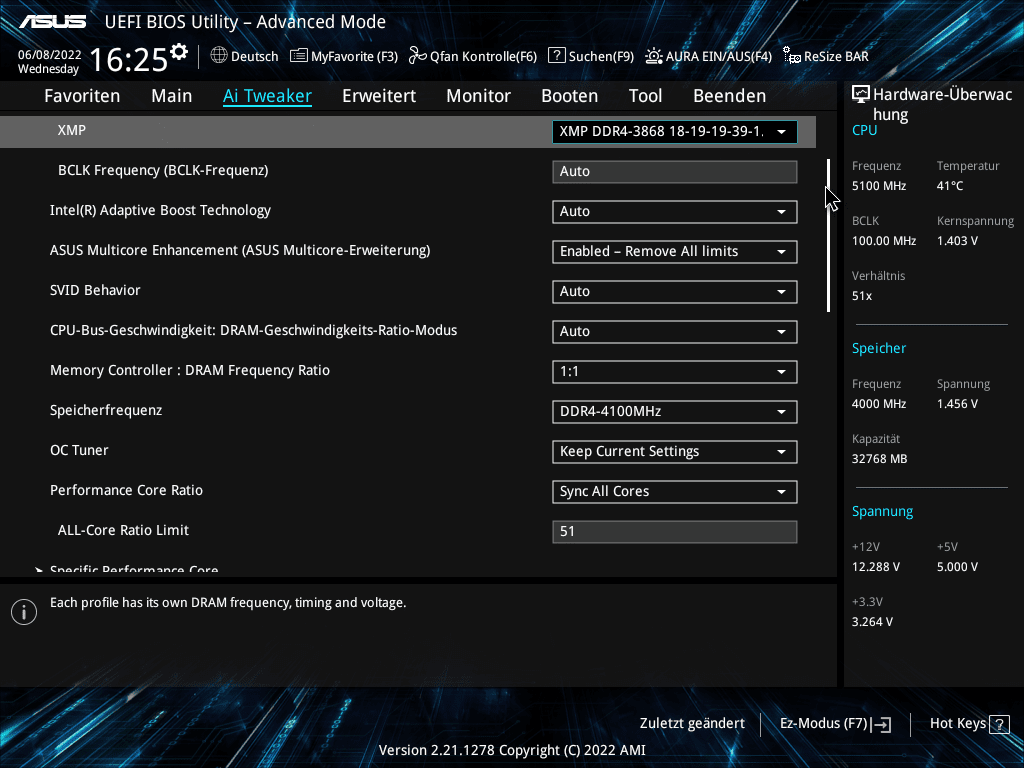Click the Suchen question mark icon

pyautogui.click(x=556, y=56)
